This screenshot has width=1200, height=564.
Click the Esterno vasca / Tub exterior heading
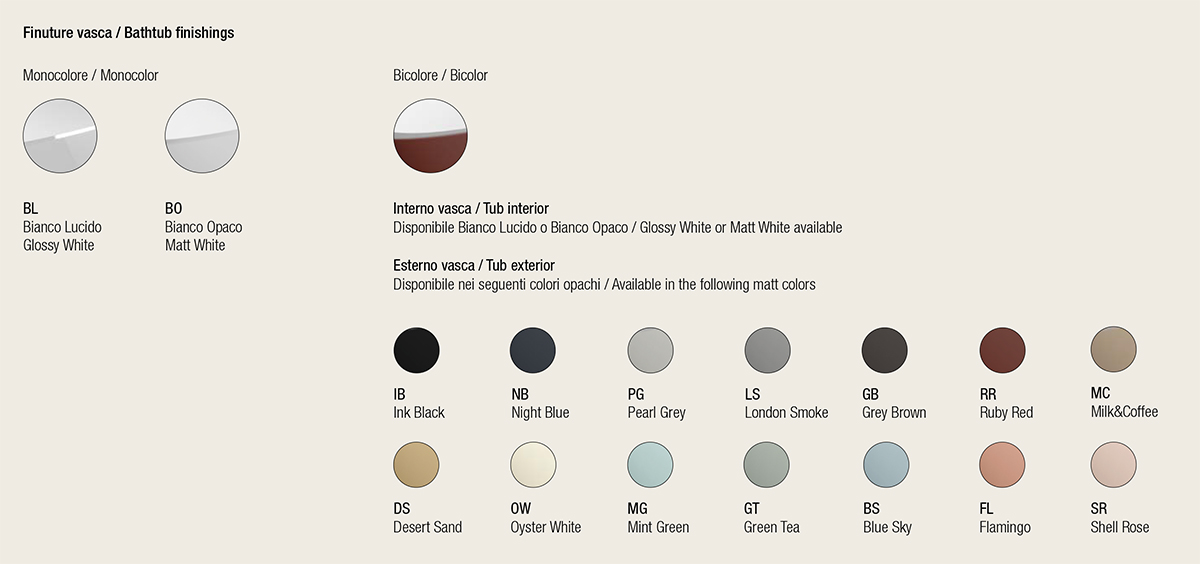474,265
